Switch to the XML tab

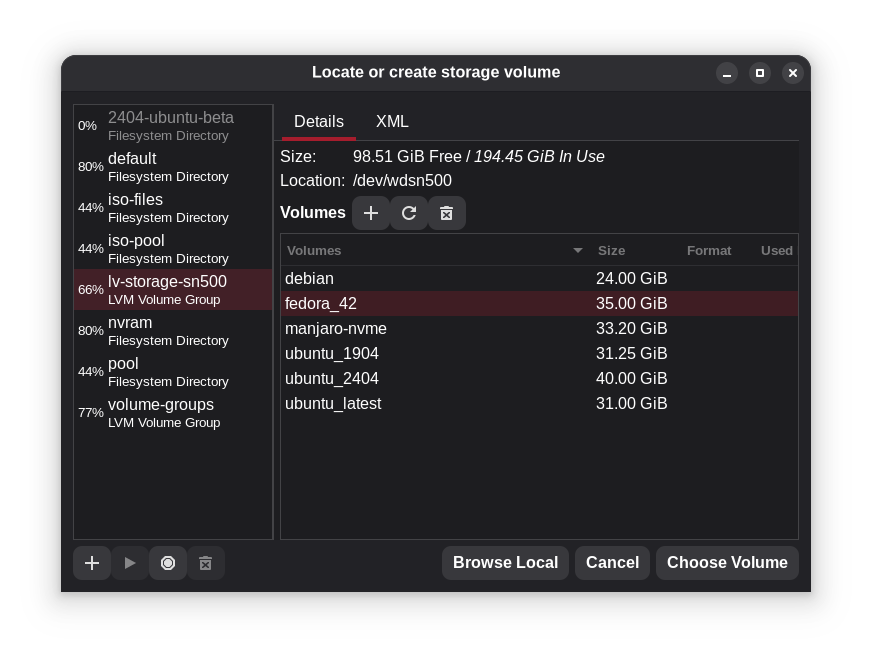392,121
